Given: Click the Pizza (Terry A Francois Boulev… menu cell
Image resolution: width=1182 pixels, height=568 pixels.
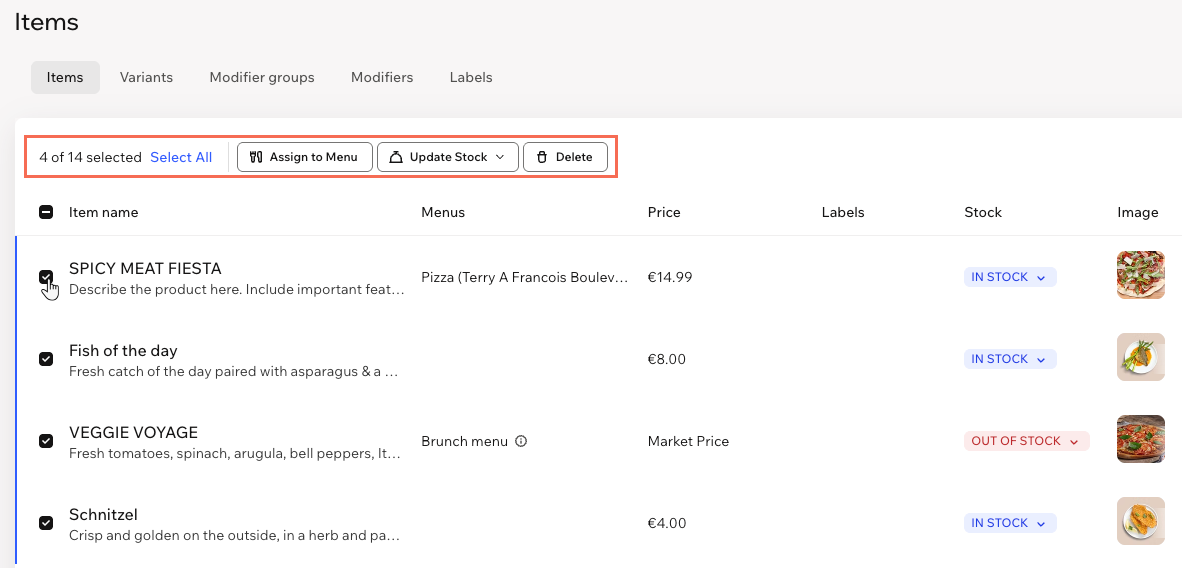Looking at the screenshot, I should 525,278.
